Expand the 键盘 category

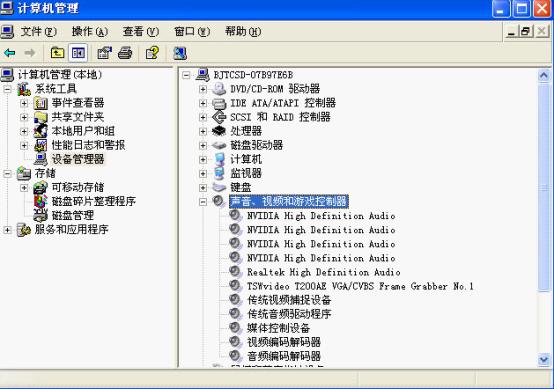tap(203, 188)
